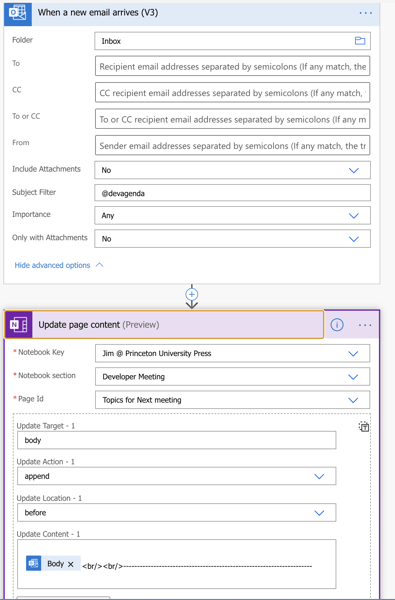The width and height of the screenshot is (395, 600).
Task: Insert a new step with the plus icon
Action: (x=192, y=294)
